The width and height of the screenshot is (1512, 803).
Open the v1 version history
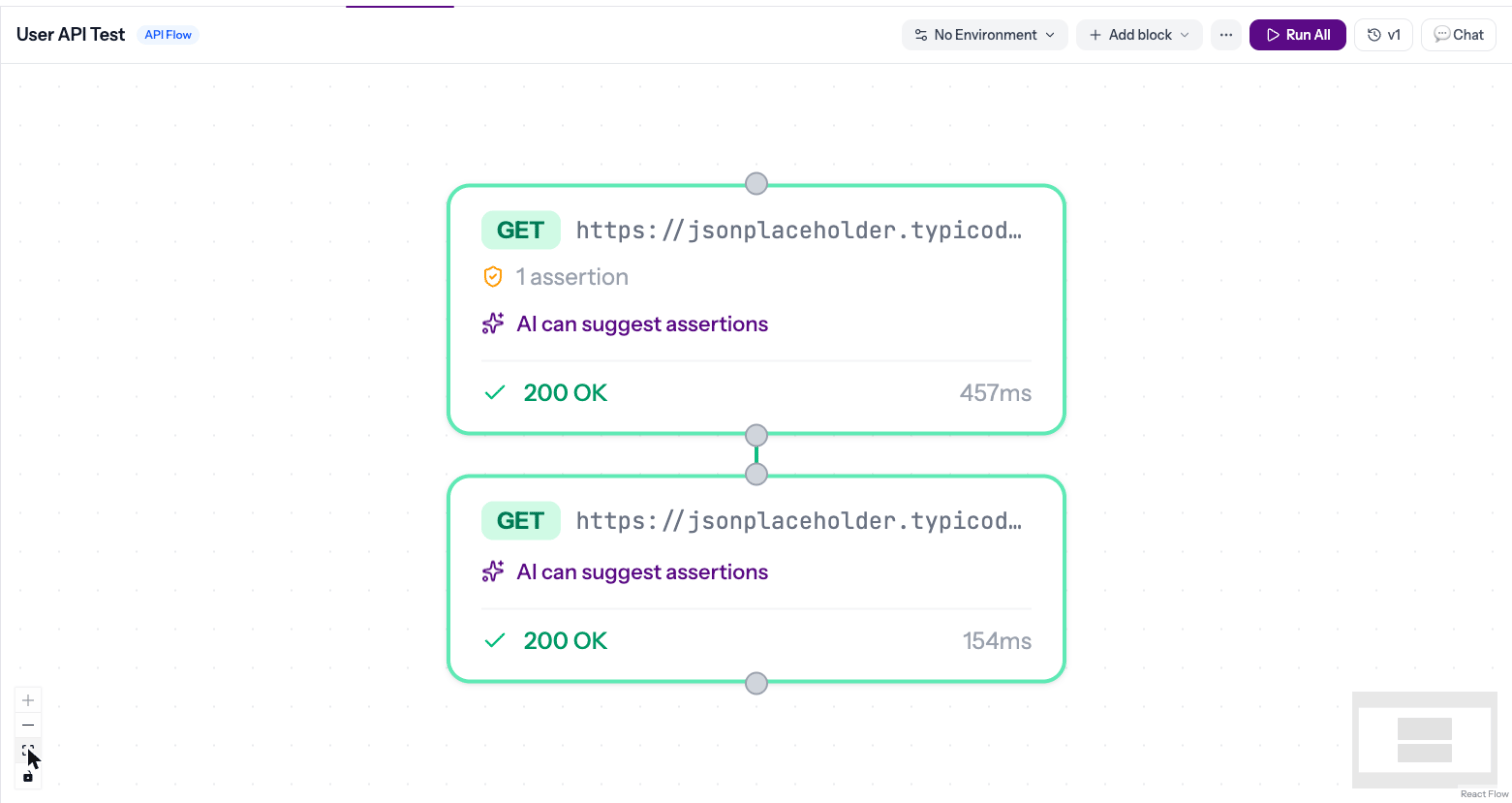pos(1384,35)
